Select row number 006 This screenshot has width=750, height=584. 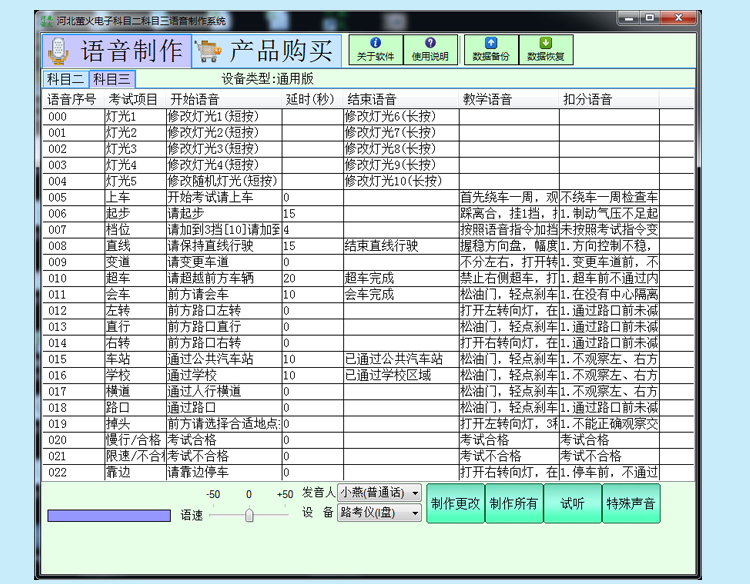click(x=74, y=213)
